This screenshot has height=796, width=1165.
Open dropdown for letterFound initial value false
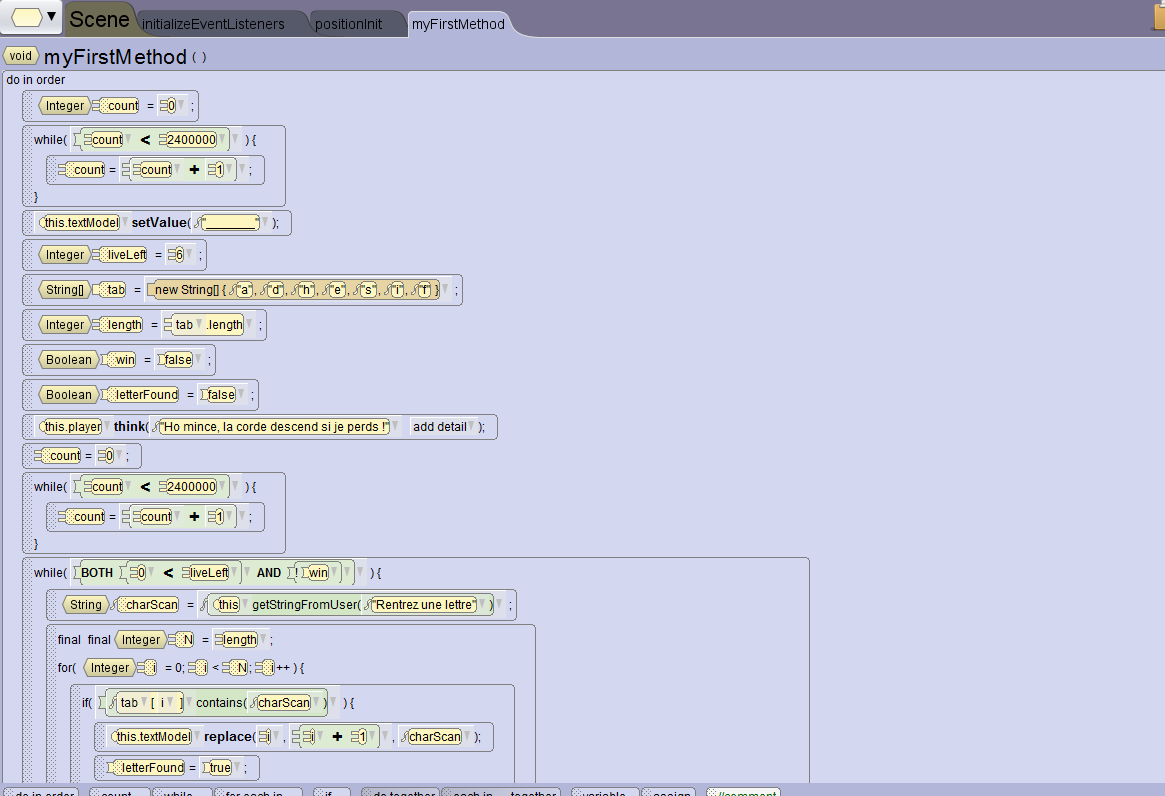point(241,395)
